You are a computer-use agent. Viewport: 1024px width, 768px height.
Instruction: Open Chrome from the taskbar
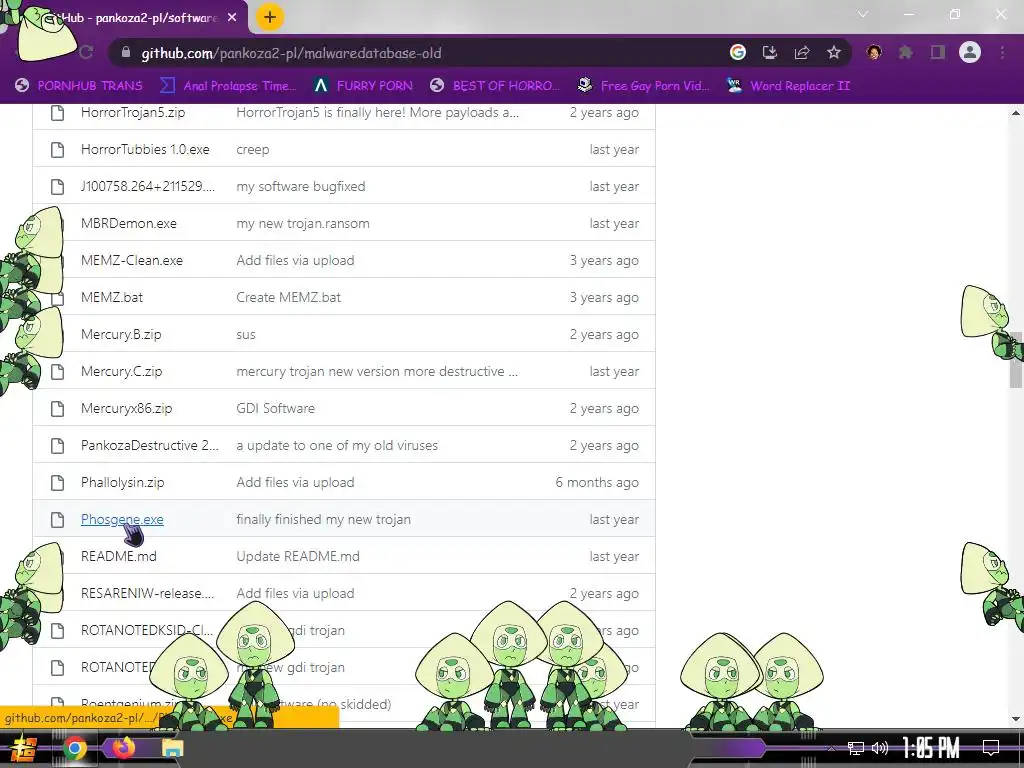click(74, 748)
